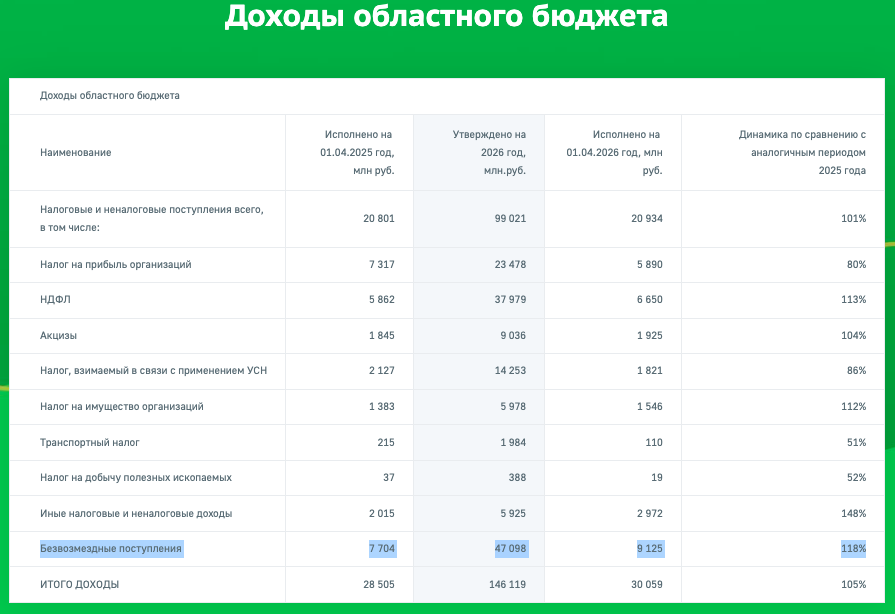Click the "Акцизы" row label

pos(58,336)
